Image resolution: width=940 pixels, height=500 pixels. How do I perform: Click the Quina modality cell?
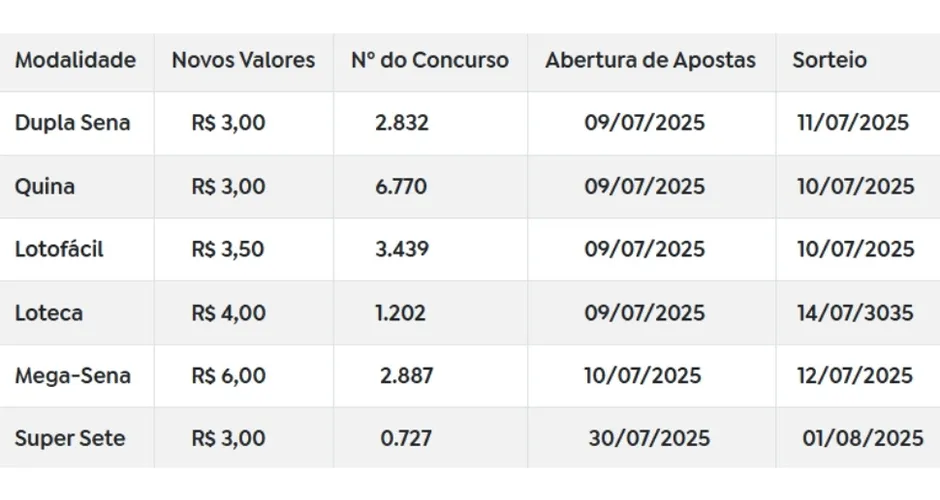45,186
